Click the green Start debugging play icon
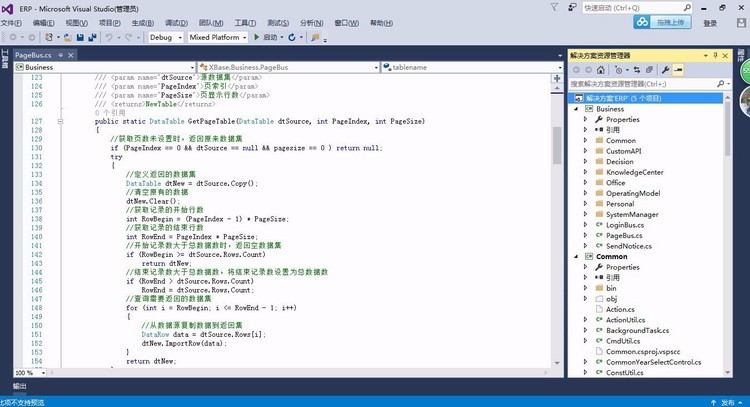The image size is (750, 407). (x=256, y=37)
